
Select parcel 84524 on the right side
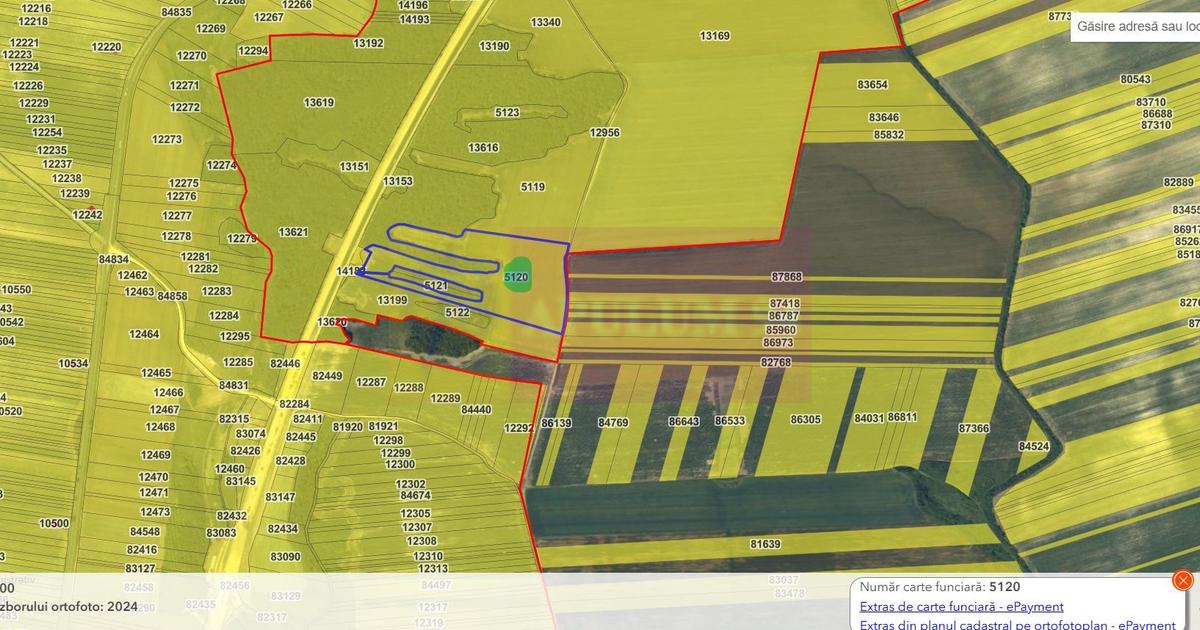(x=1033, y=446)
